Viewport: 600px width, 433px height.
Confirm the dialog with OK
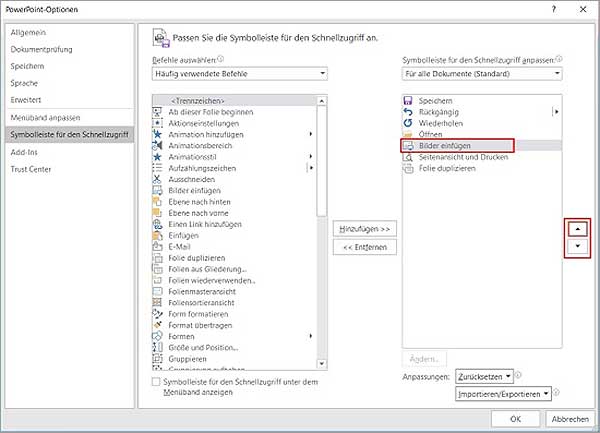click(x=515, y=419)
